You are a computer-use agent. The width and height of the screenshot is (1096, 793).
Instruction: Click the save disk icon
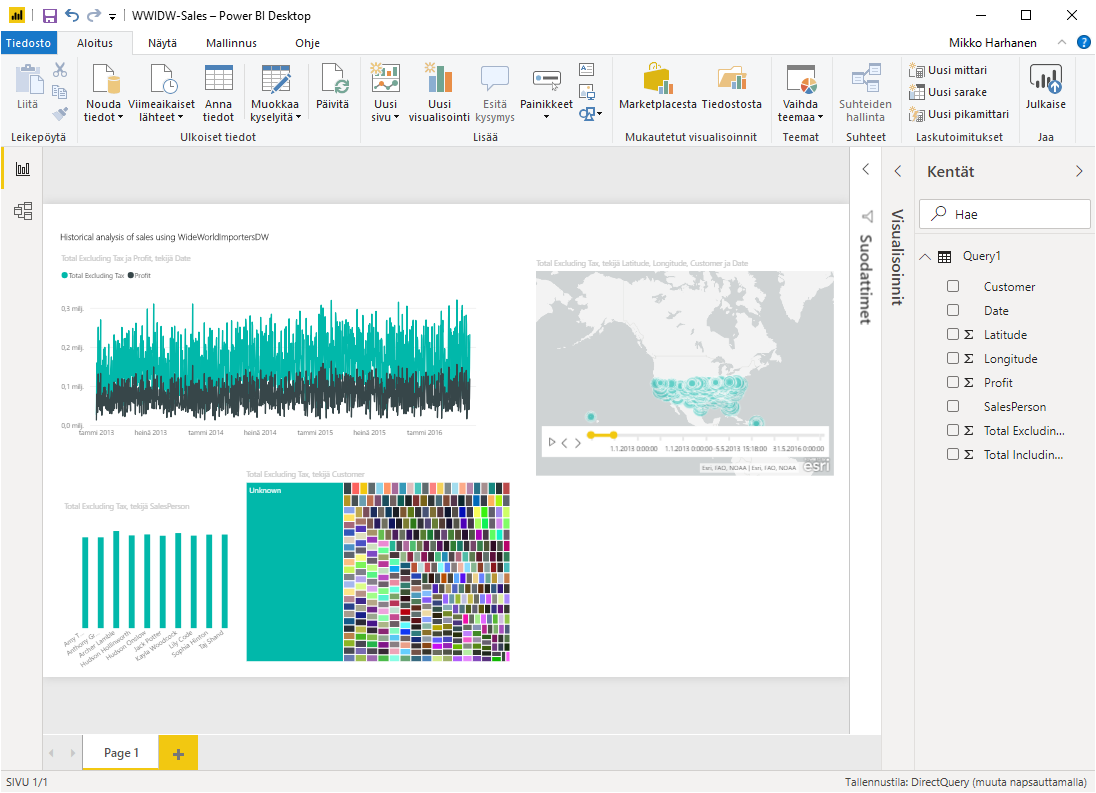point(50,15)
